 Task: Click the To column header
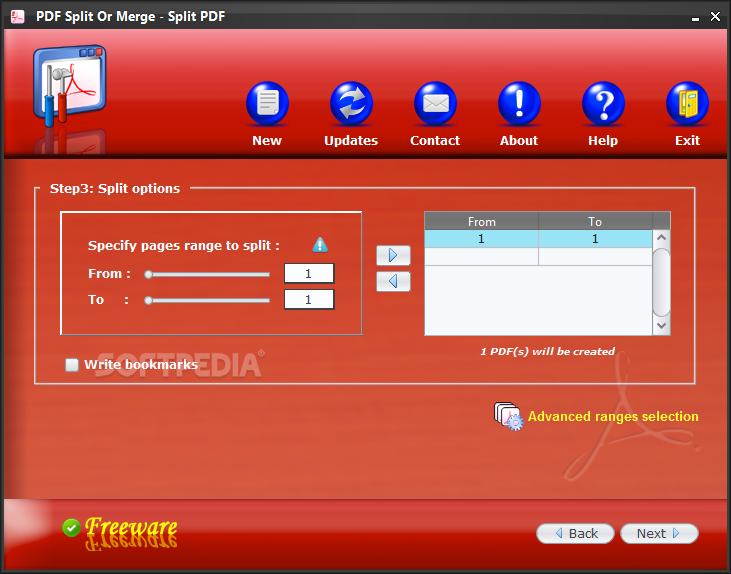point(595,221)
